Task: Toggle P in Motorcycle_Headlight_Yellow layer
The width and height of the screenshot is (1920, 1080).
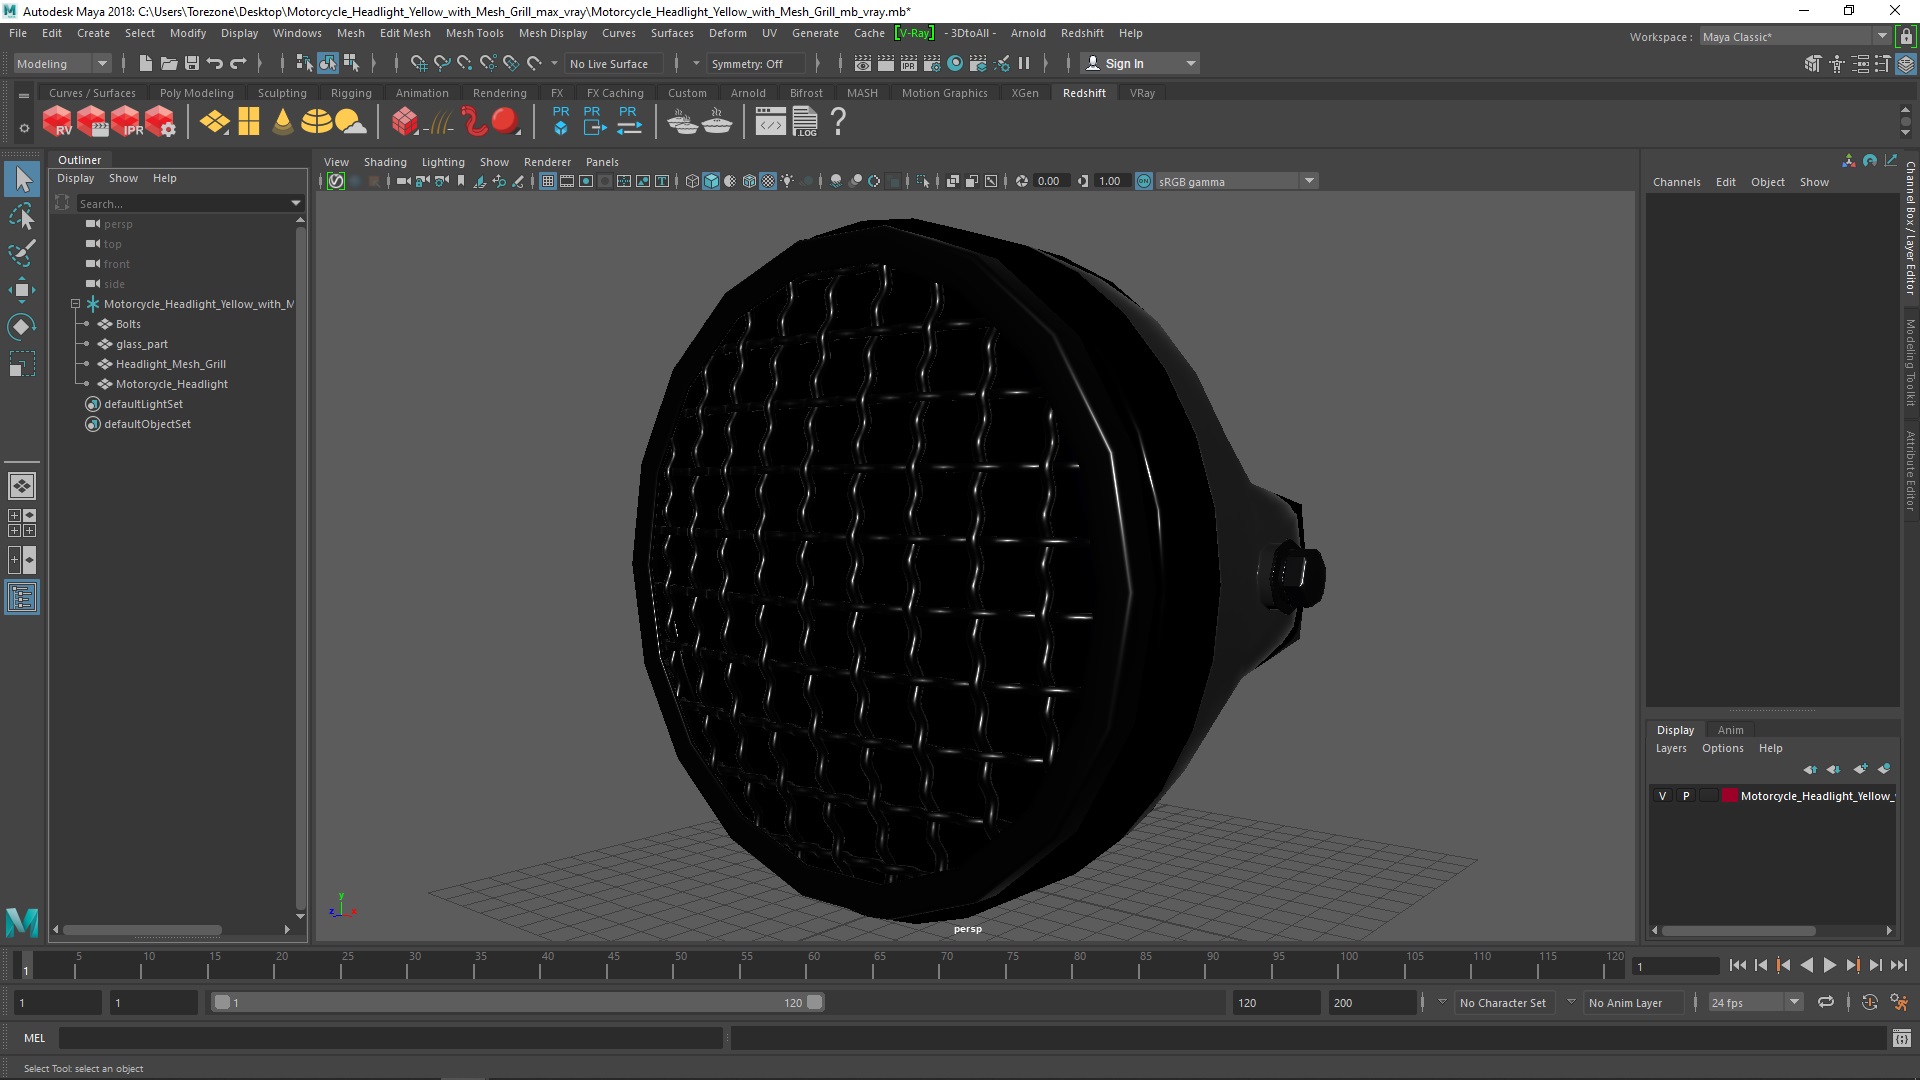Action: point(1685,795)
